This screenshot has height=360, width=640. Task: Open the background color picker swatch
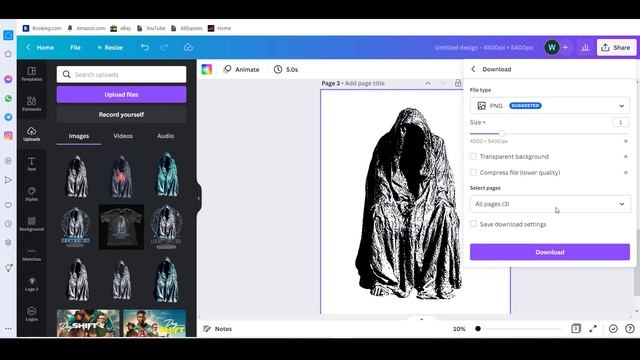click(207, 69)
